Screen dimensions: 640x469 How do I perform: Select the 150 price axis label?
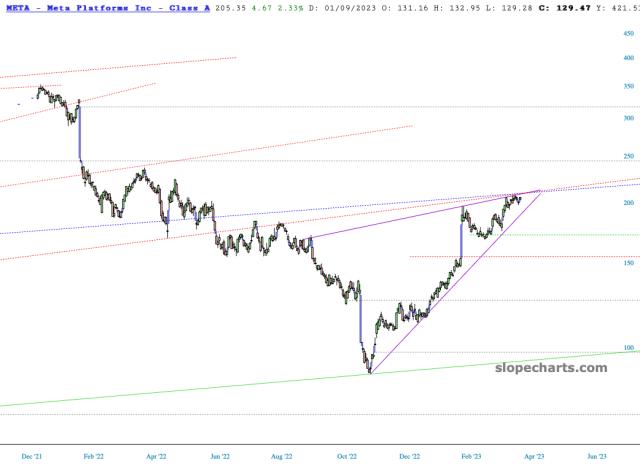(x=628, y=264)
